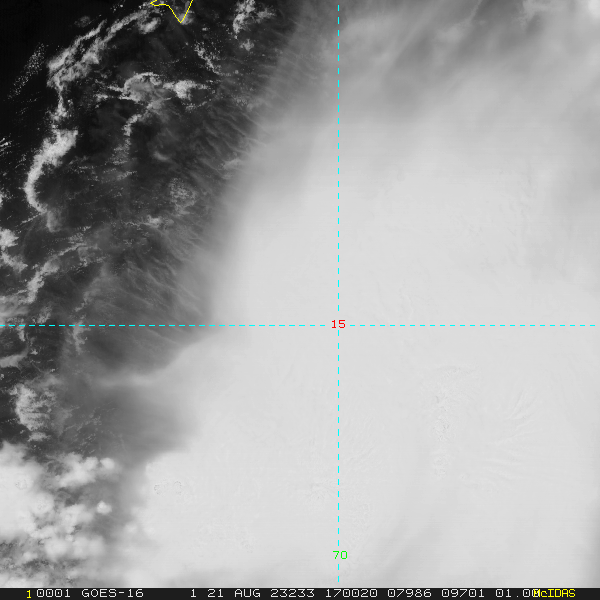Image resolution: width=600 pixels, height=600 pixels.
Task: Click the intersection of the cyan gridlines
Action: click(338, 326)
